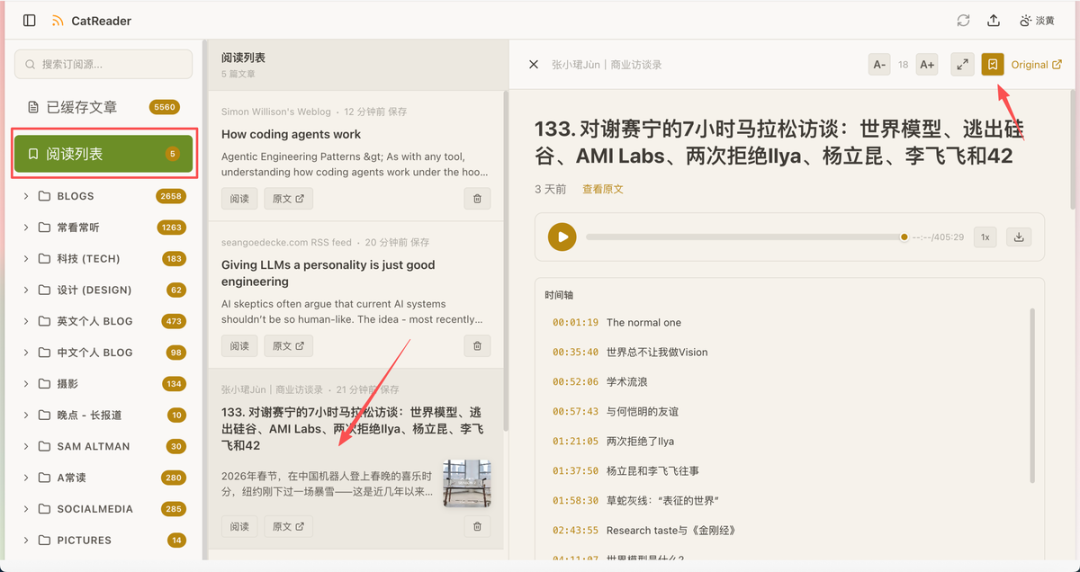Viewport: 1080px width, 572px height.
Task: Open the PICTURES folder
Action: (103, 540)
